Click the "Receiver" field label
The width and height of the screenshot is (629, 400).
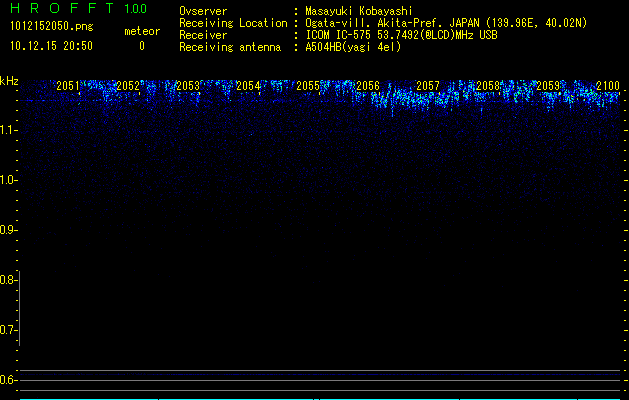[x=203, y=35]
